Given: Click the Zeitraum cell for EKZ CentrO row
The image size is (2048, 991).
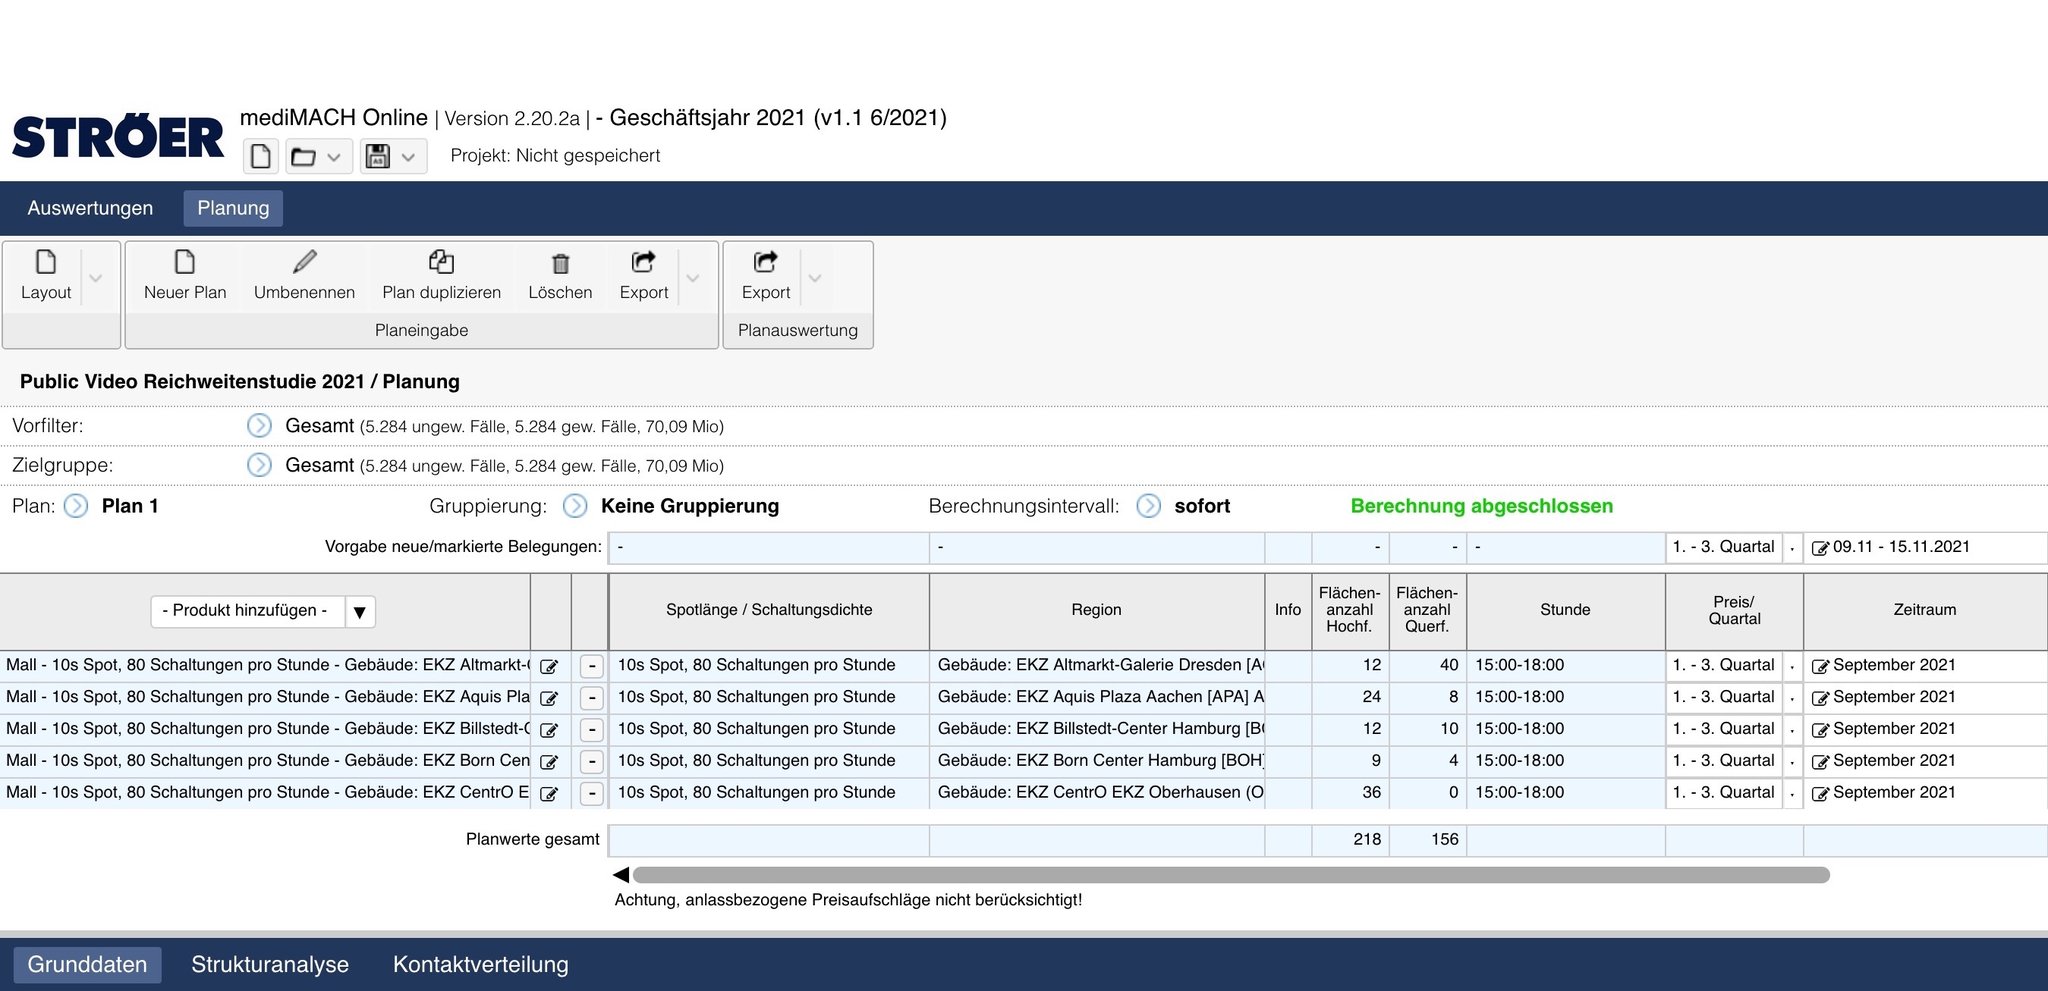Looking at the screenshot, I should 1893,793.
